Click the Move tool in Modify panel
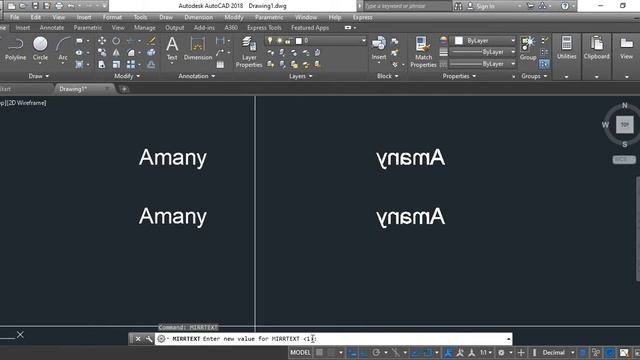This screenshot has height=360, width=640. tap(102, 40)
